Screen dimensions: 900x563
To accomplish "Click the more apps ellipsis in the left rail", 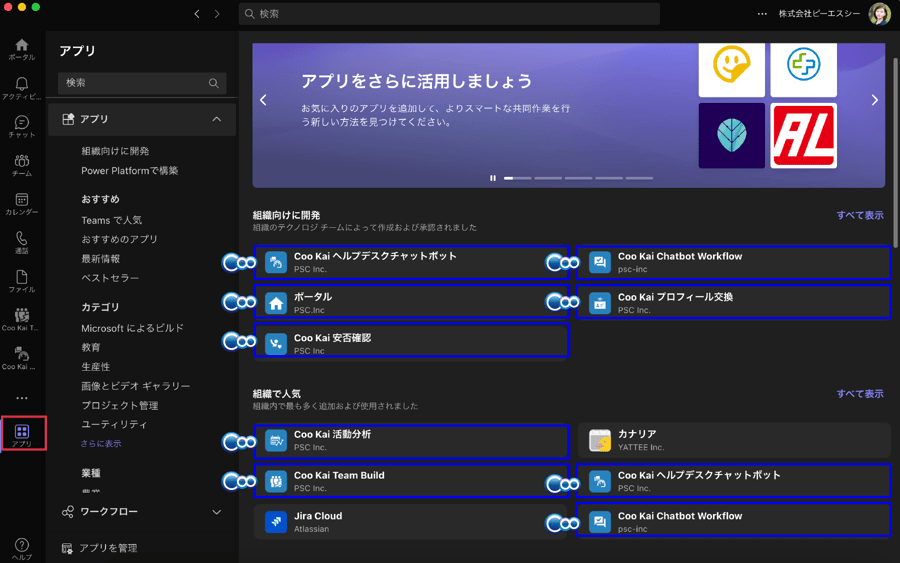I will point(22,398).
